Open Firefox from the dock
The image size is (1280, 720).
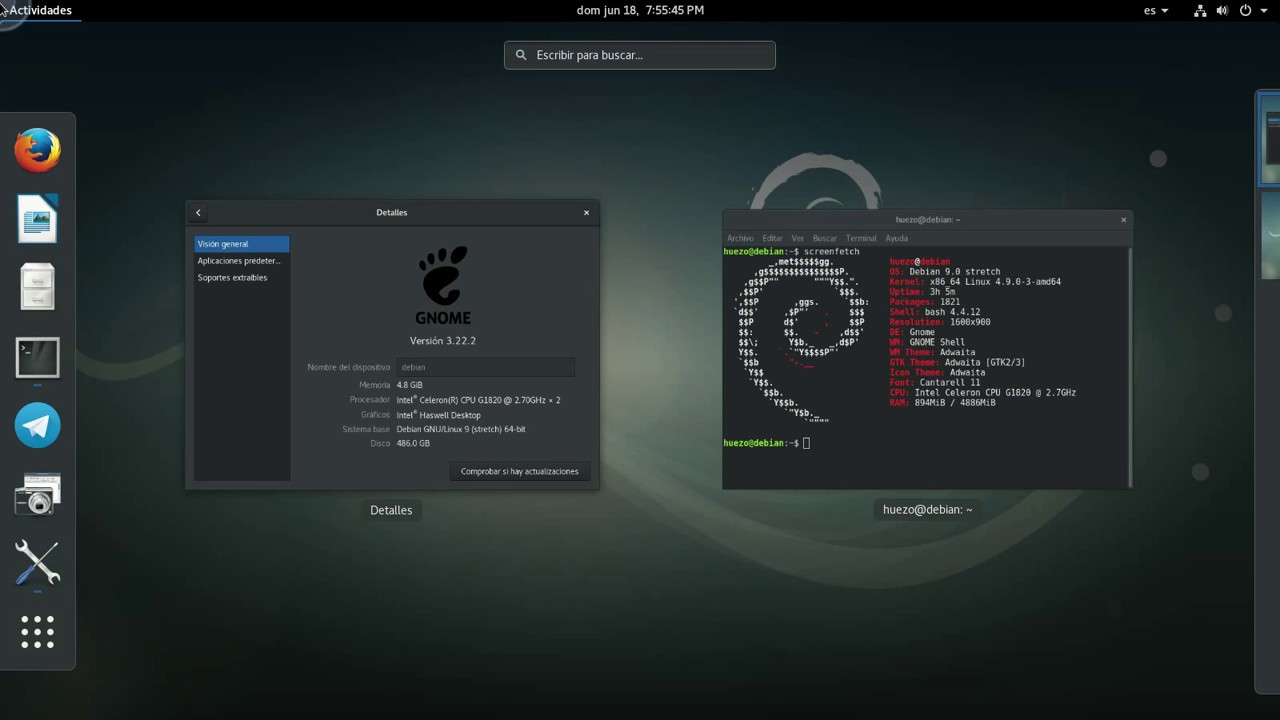point(37,148)
